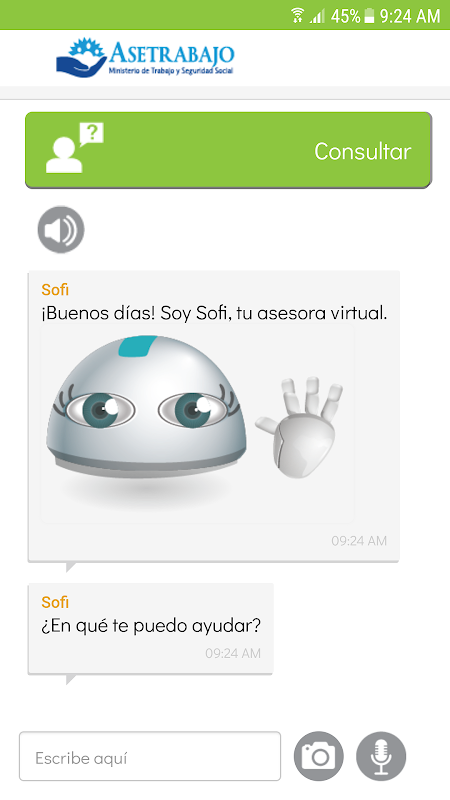Tap the person with question mark icon
This screenshot has width=450, height=800.
pyautogui.click(x=74, y=148)
